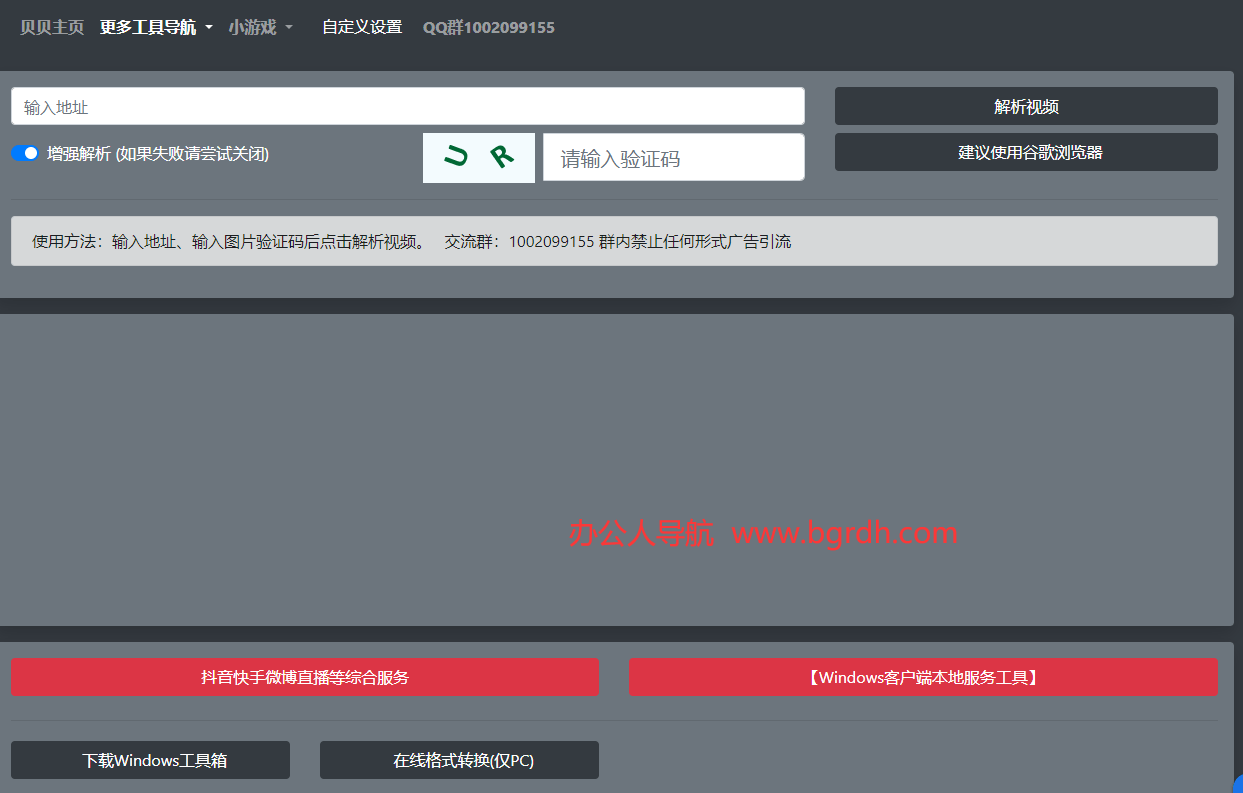Screen dimensions: 1243x793
Task: Click 下载Windows工具箱 download button
Action: (x=150, y=760)
